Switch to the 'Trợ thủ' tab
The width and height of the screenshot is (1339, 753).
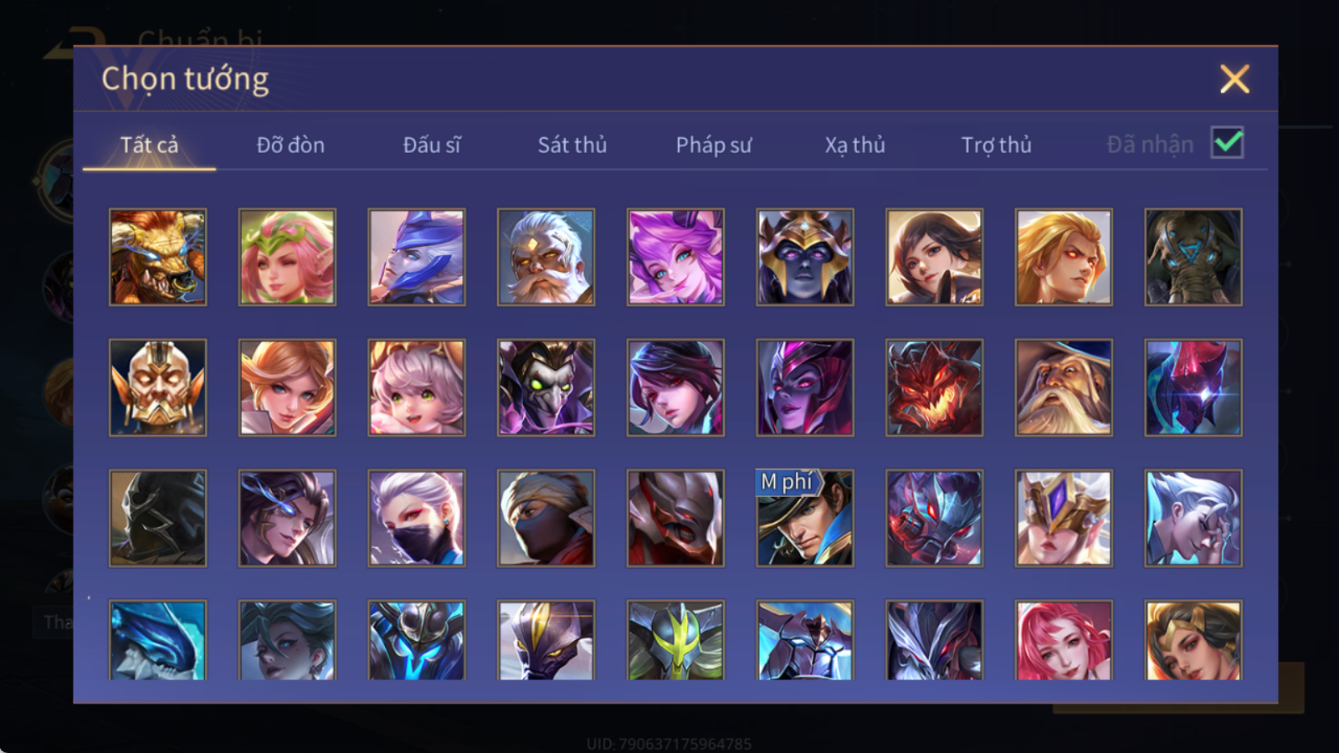point(996,145)
